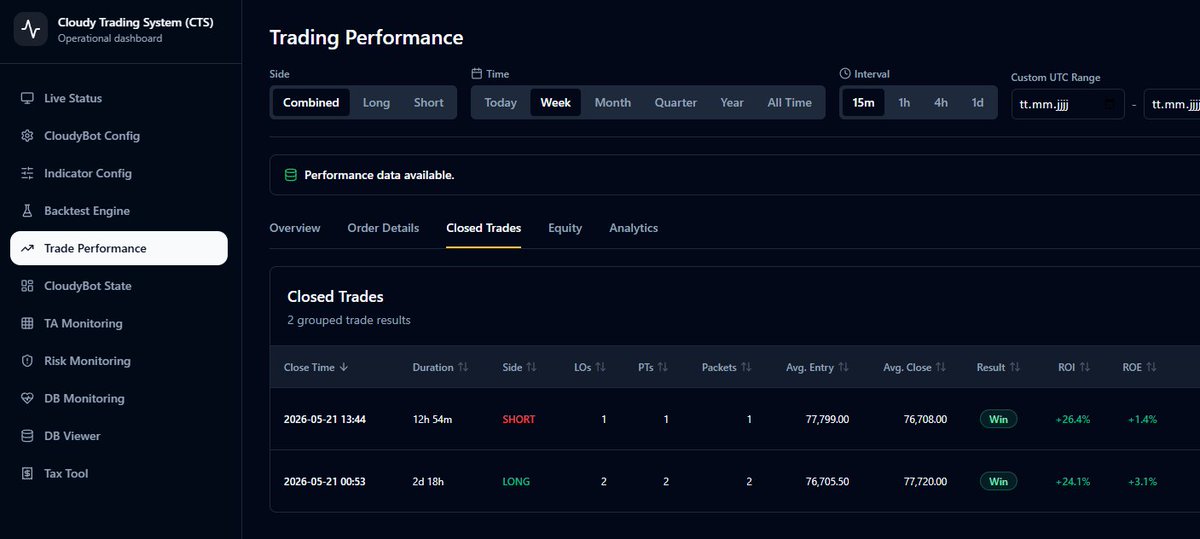Choose the 1d interval
The height and width of the screenshot is (539, 1200).
[978, 103]
